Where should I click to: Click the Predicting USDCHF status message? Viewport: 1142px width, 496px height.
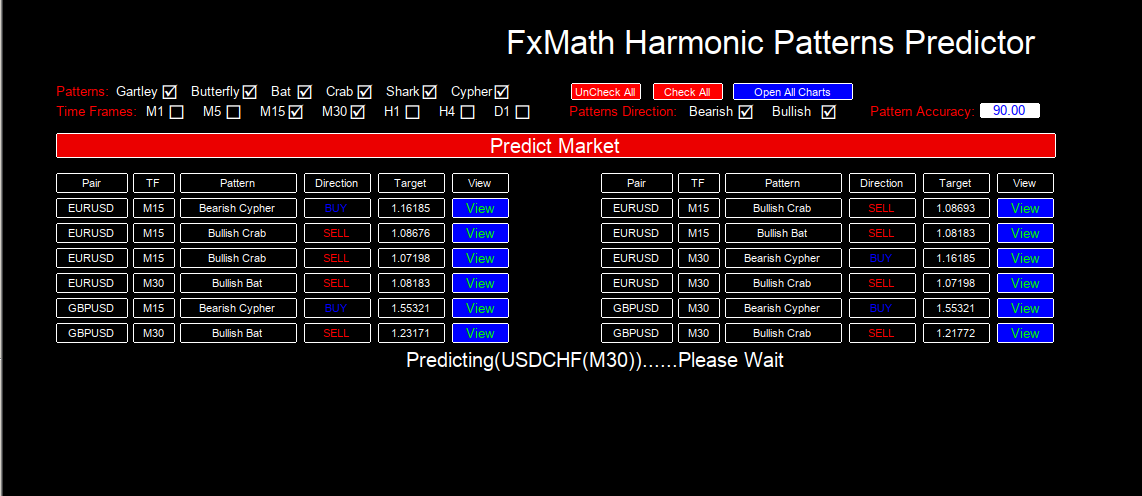pos(595,361)
